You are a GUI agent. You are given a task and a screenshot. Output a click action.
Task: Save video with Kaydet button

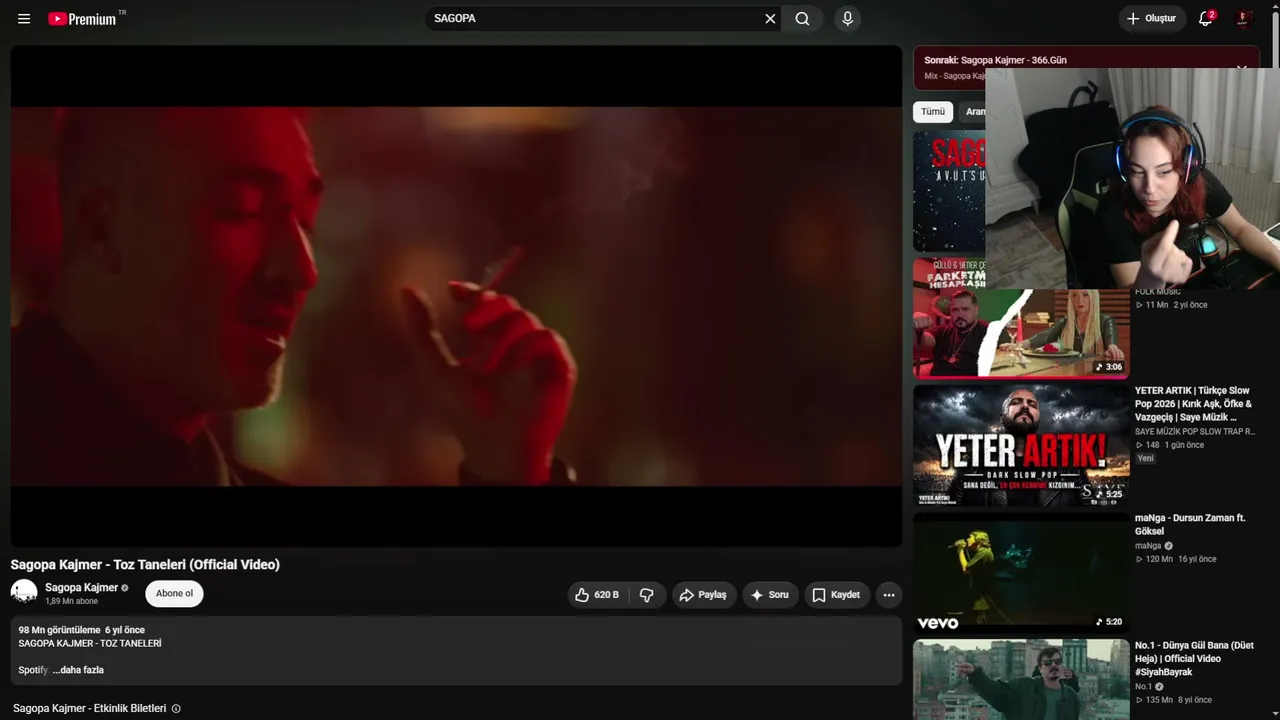click(x=836, y=595)
